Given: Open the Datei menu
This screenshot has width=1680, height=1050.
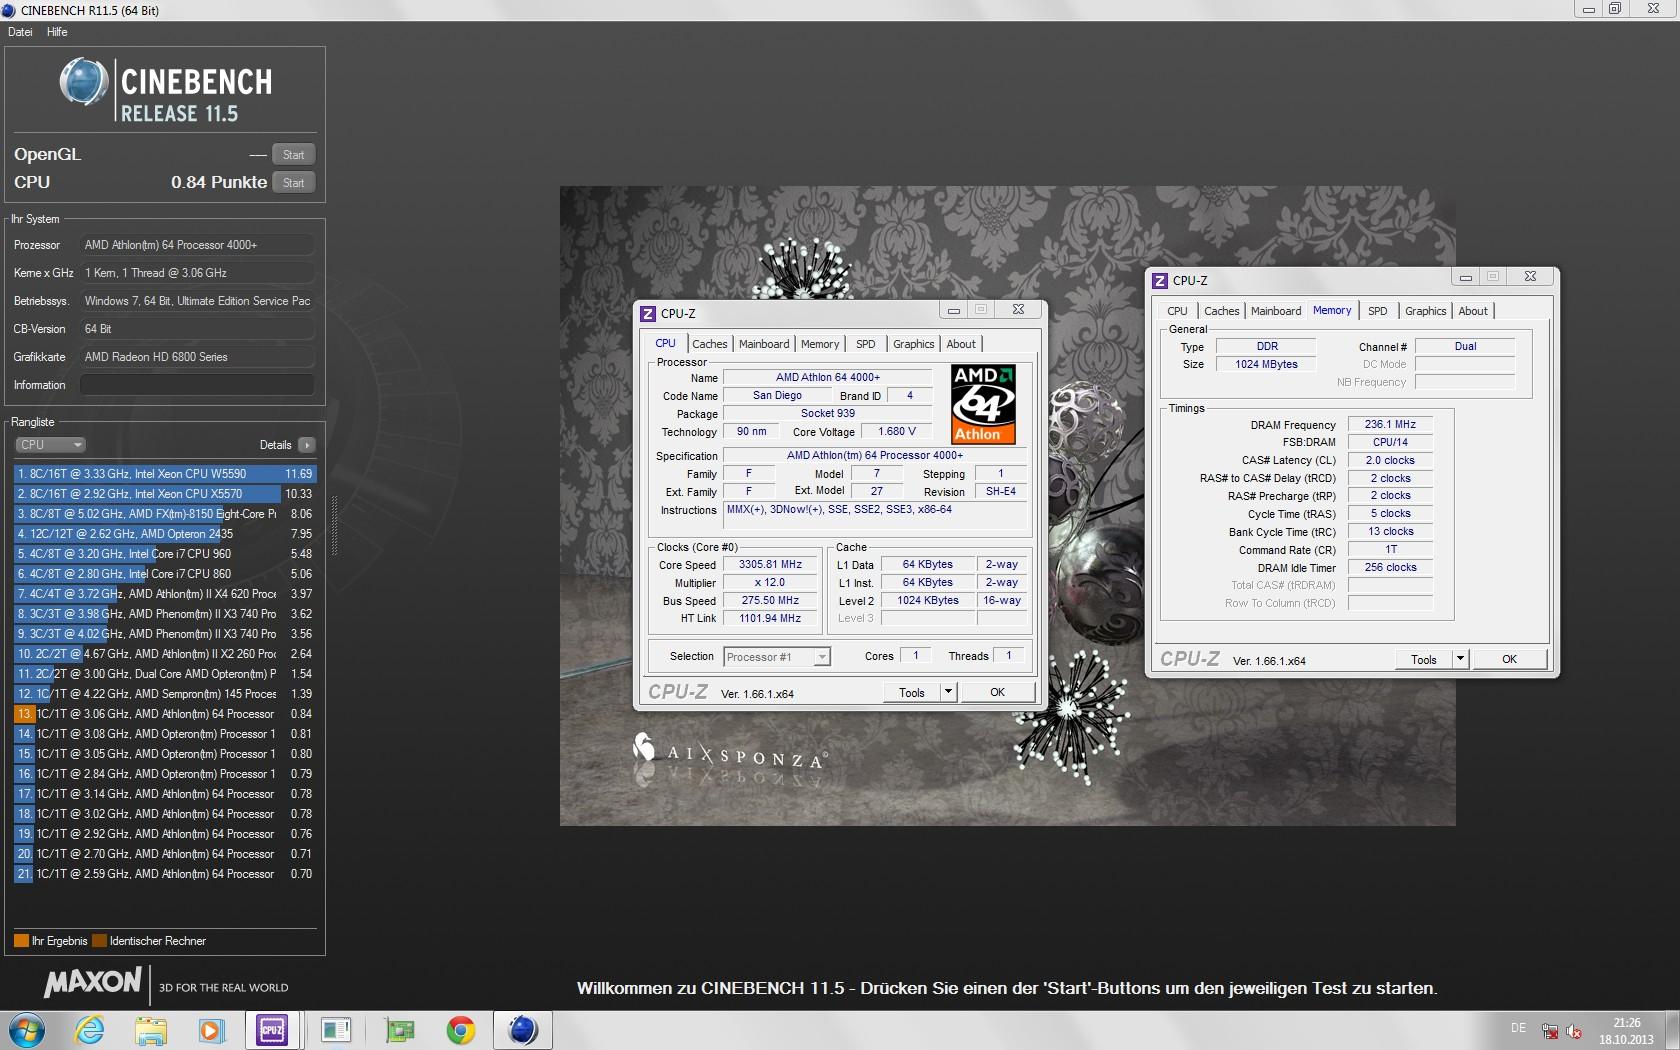Looking at the screenshot, I should (20, 32).
